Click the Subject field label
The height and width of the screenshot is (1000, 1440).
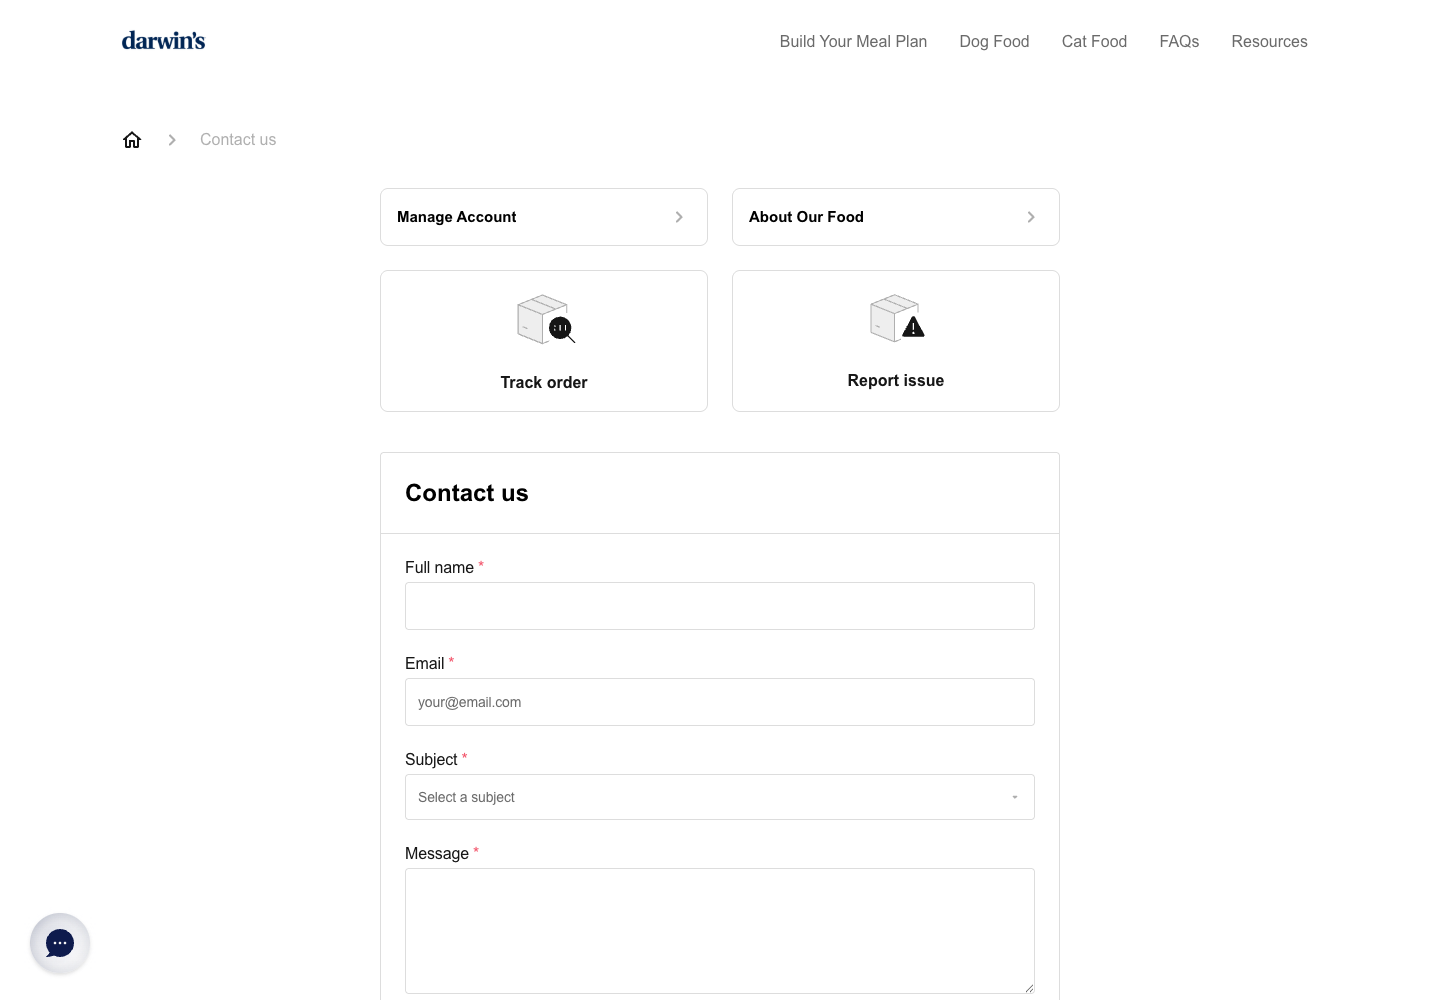431,759
